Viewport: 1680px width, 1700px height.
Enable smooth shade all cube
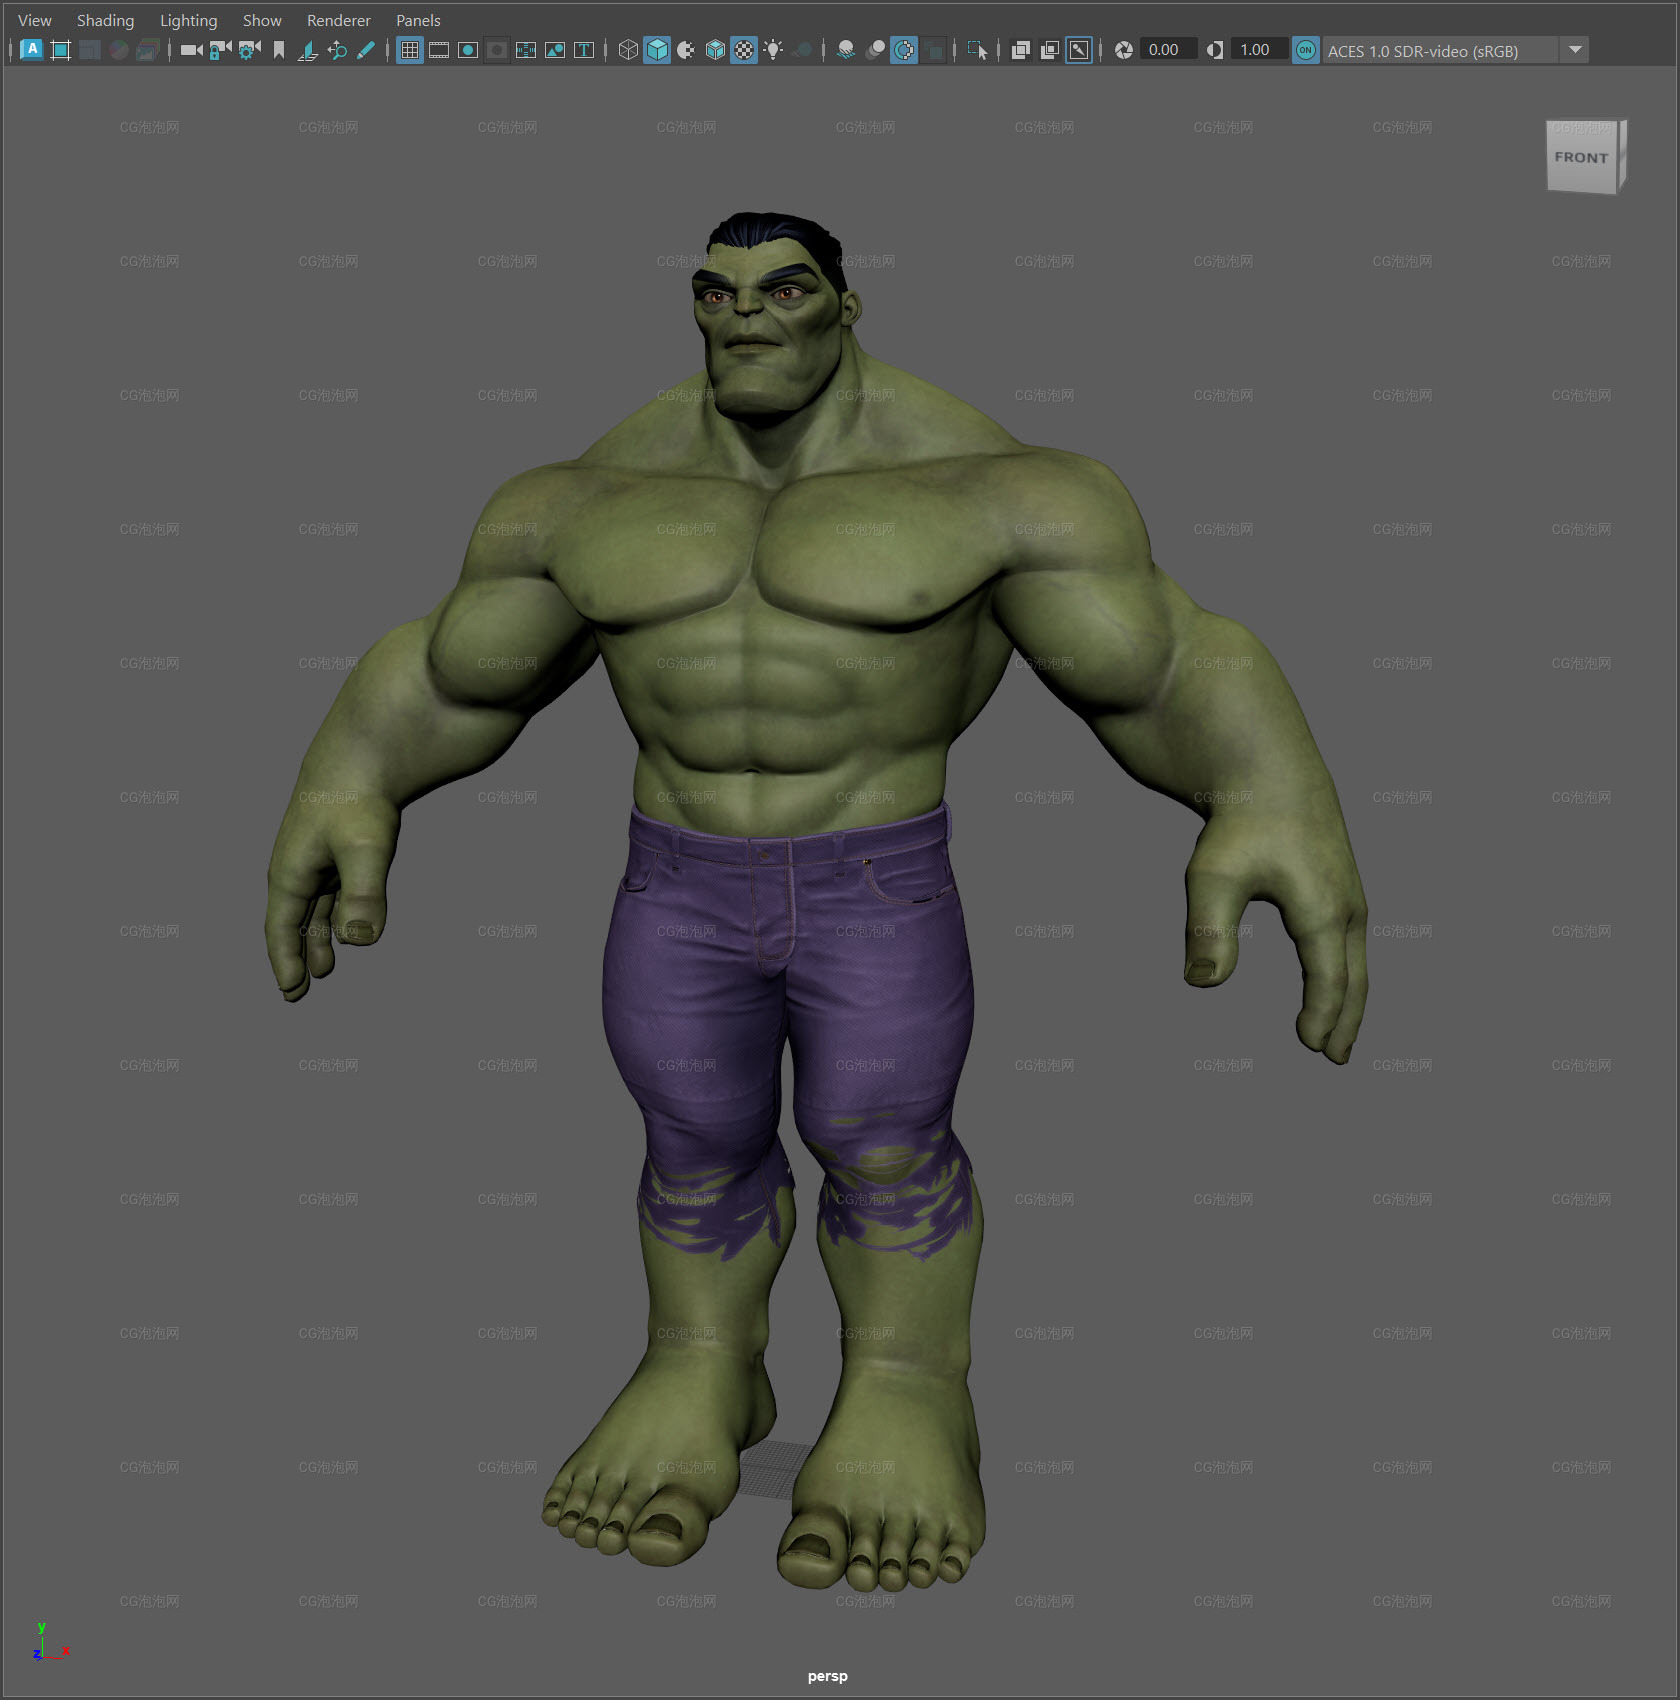(657, 49)
